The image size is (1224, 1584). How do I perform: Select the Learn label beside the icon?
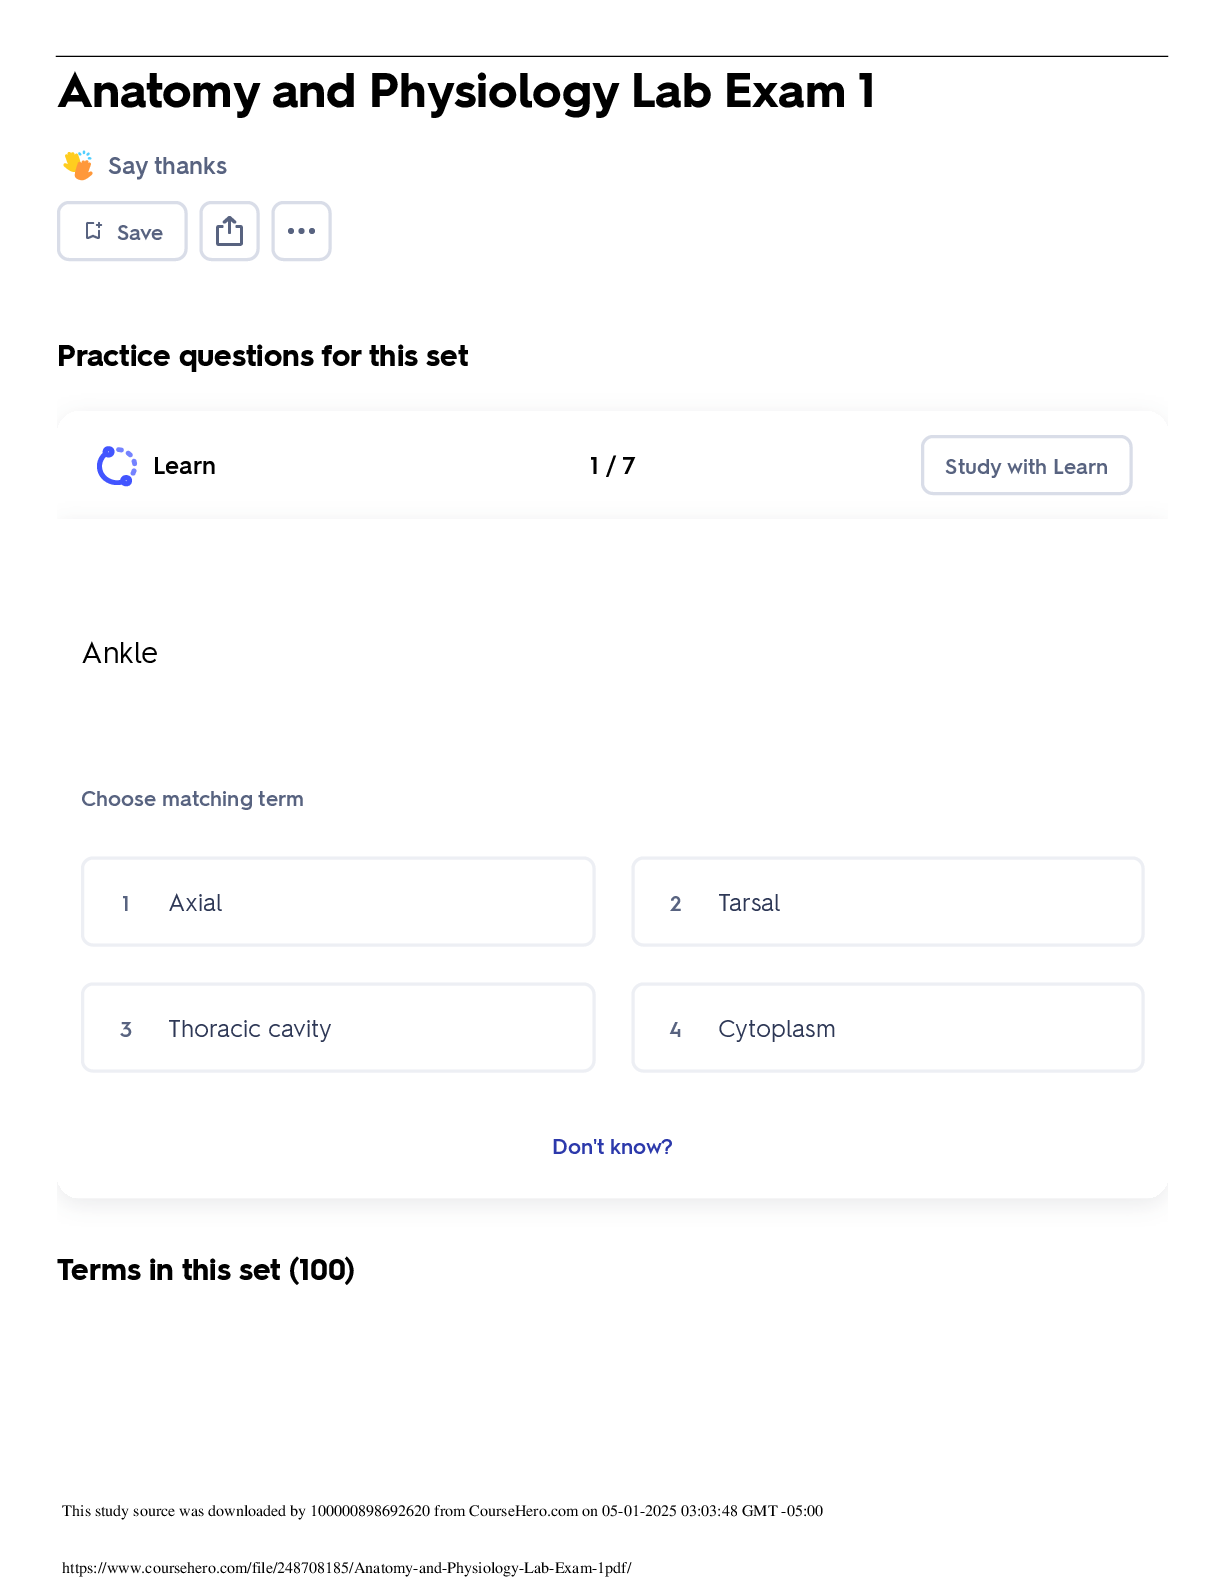click(x=184, y=466)
